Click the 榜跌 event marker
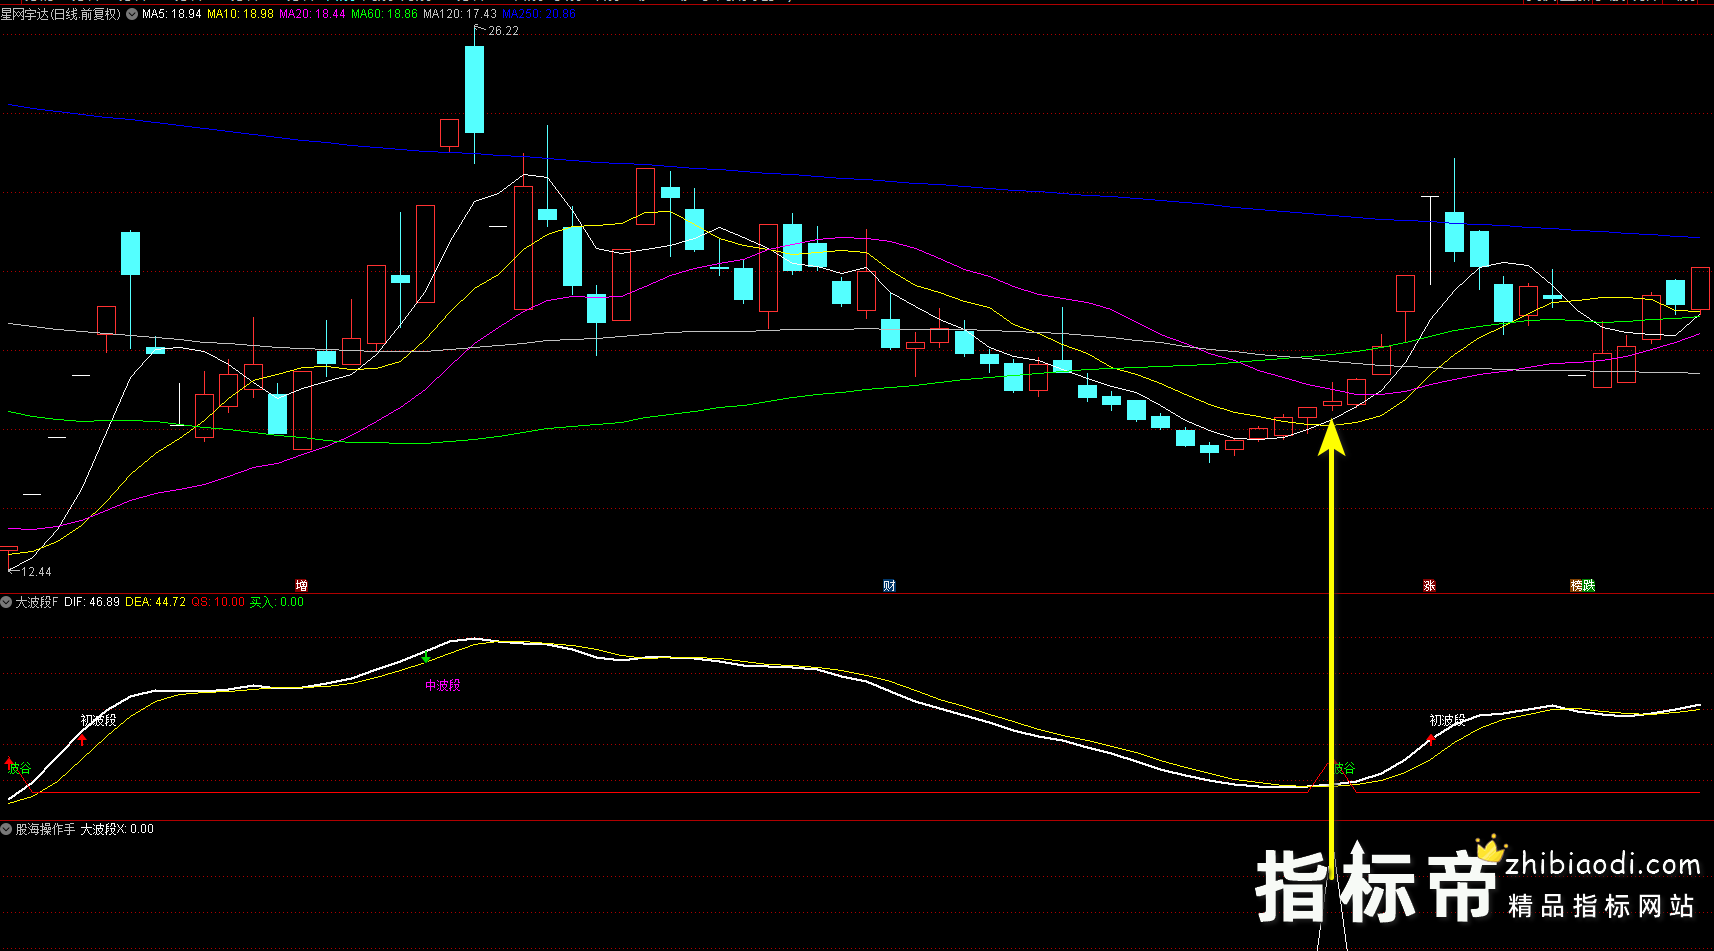This screenshot has height=951, width=1714. (x=1582, y=586)
